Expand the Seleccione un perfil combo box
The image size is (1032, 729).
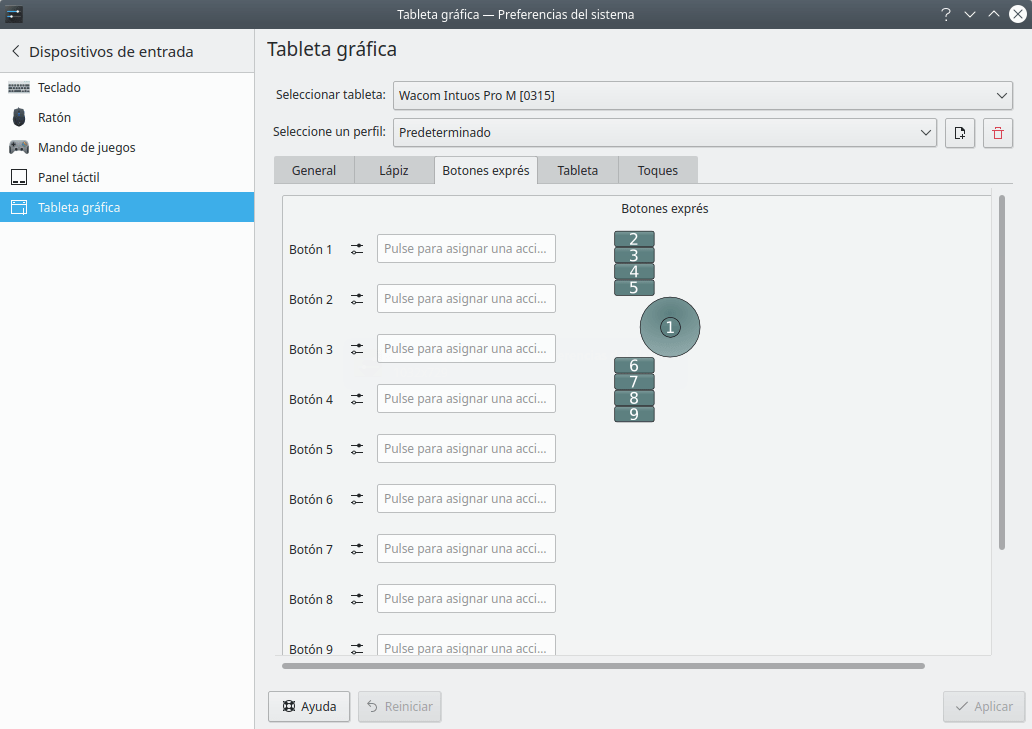[665, 132]
